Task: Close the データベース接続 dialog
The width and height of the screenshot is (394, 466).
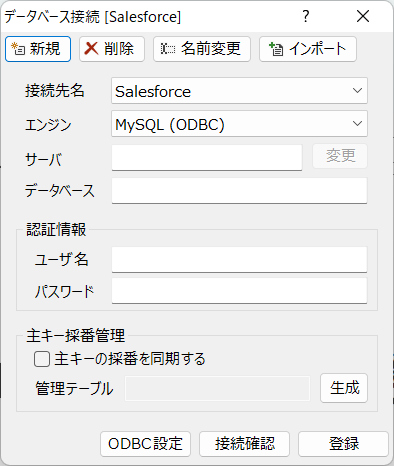Action: click(363, 16)
